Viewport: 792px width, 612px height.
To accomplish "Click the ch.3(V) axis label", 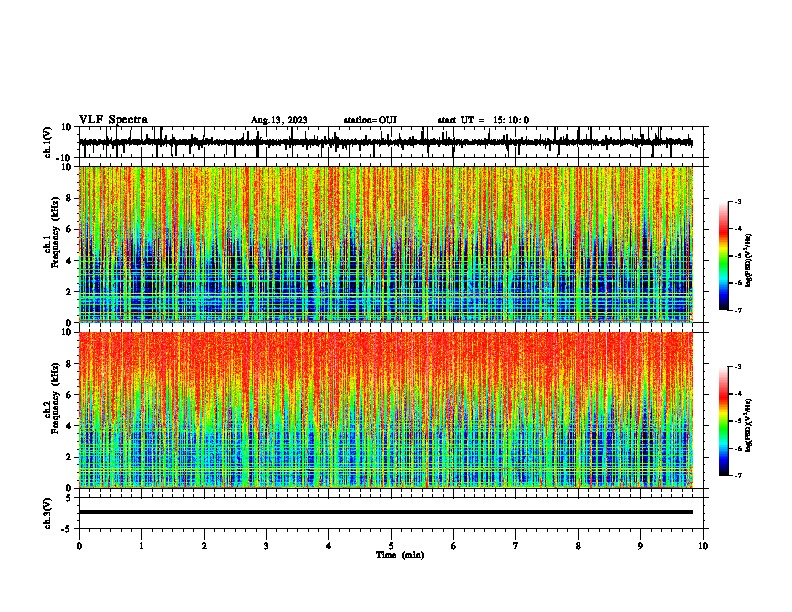I will 48,513.
